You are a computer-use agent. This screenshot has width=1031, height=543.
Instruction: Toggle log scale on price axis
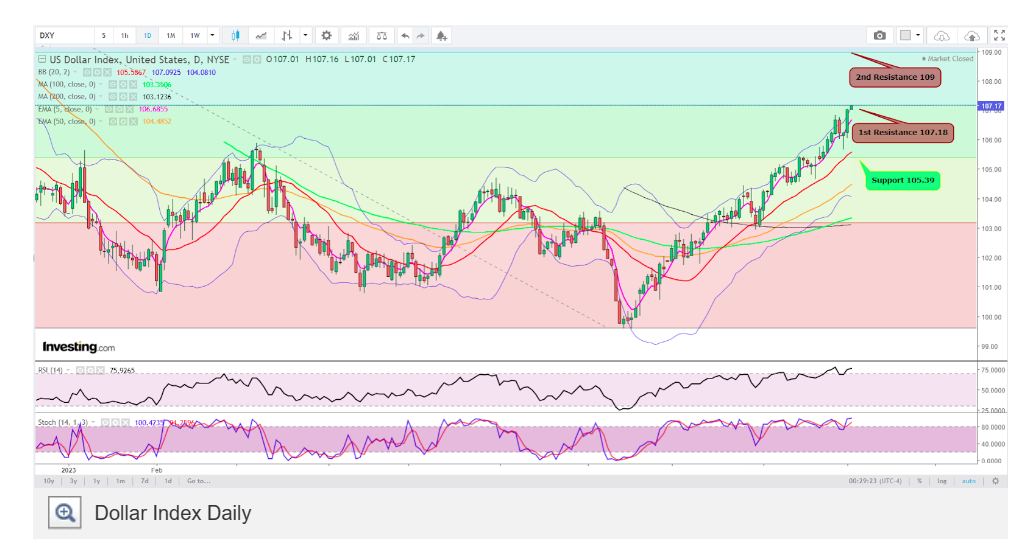click(942, 481)
